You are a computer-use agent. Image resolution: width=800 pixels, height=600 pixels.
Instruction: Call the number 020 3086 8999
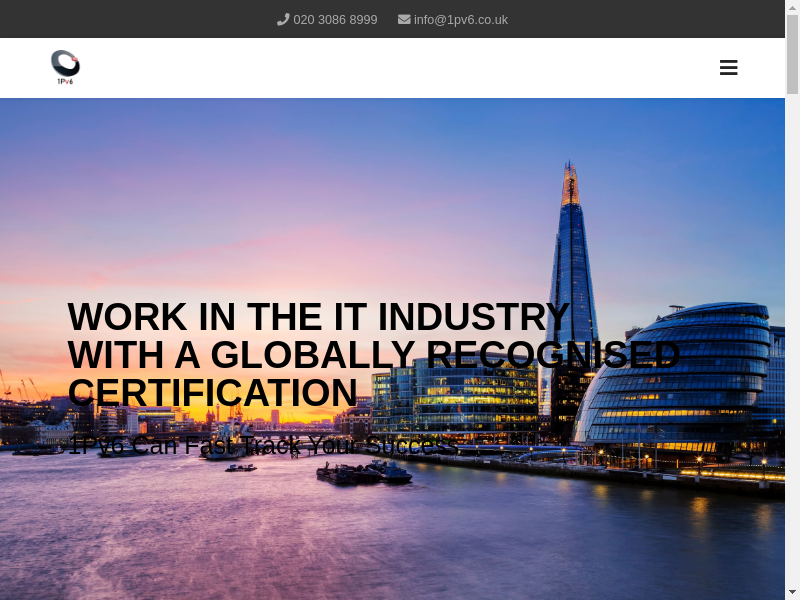335,19
